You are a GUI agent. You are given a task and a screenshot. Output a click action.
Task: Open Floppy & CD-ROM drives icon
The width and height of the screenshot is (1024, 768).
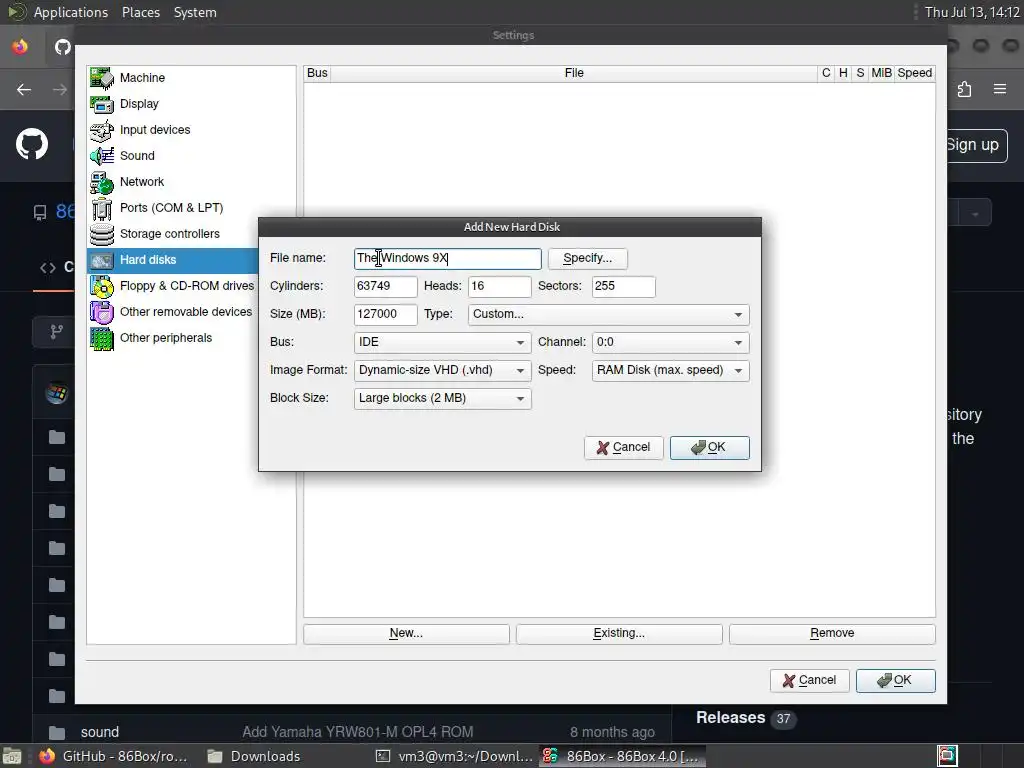click(x=102, y=286)
